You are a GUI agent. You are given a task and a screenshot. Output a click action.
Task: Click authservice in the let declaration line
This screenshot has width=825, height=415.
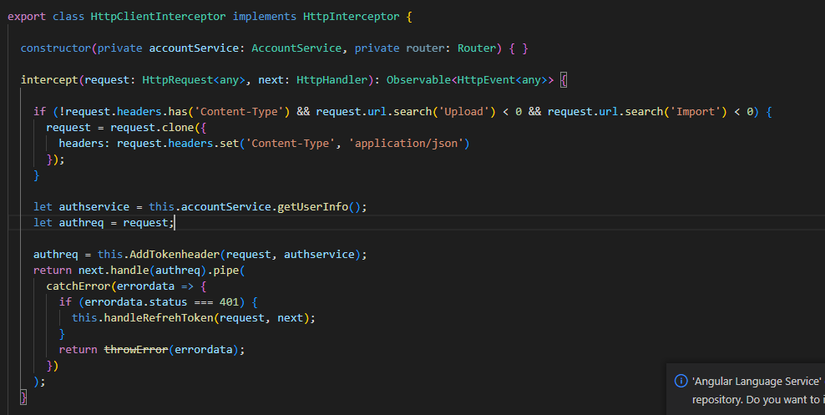(x=94, y=207)
